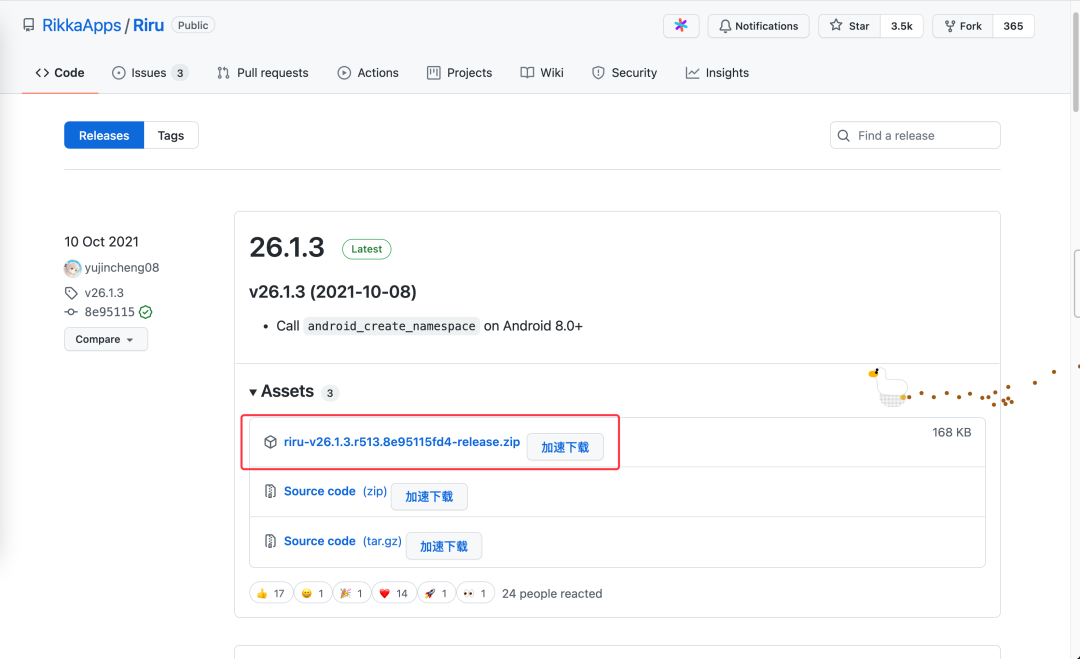The height and width of the screenshot is (659, 1080).
Task: Open the Projects tab
Action: click(x=459, y=73)
